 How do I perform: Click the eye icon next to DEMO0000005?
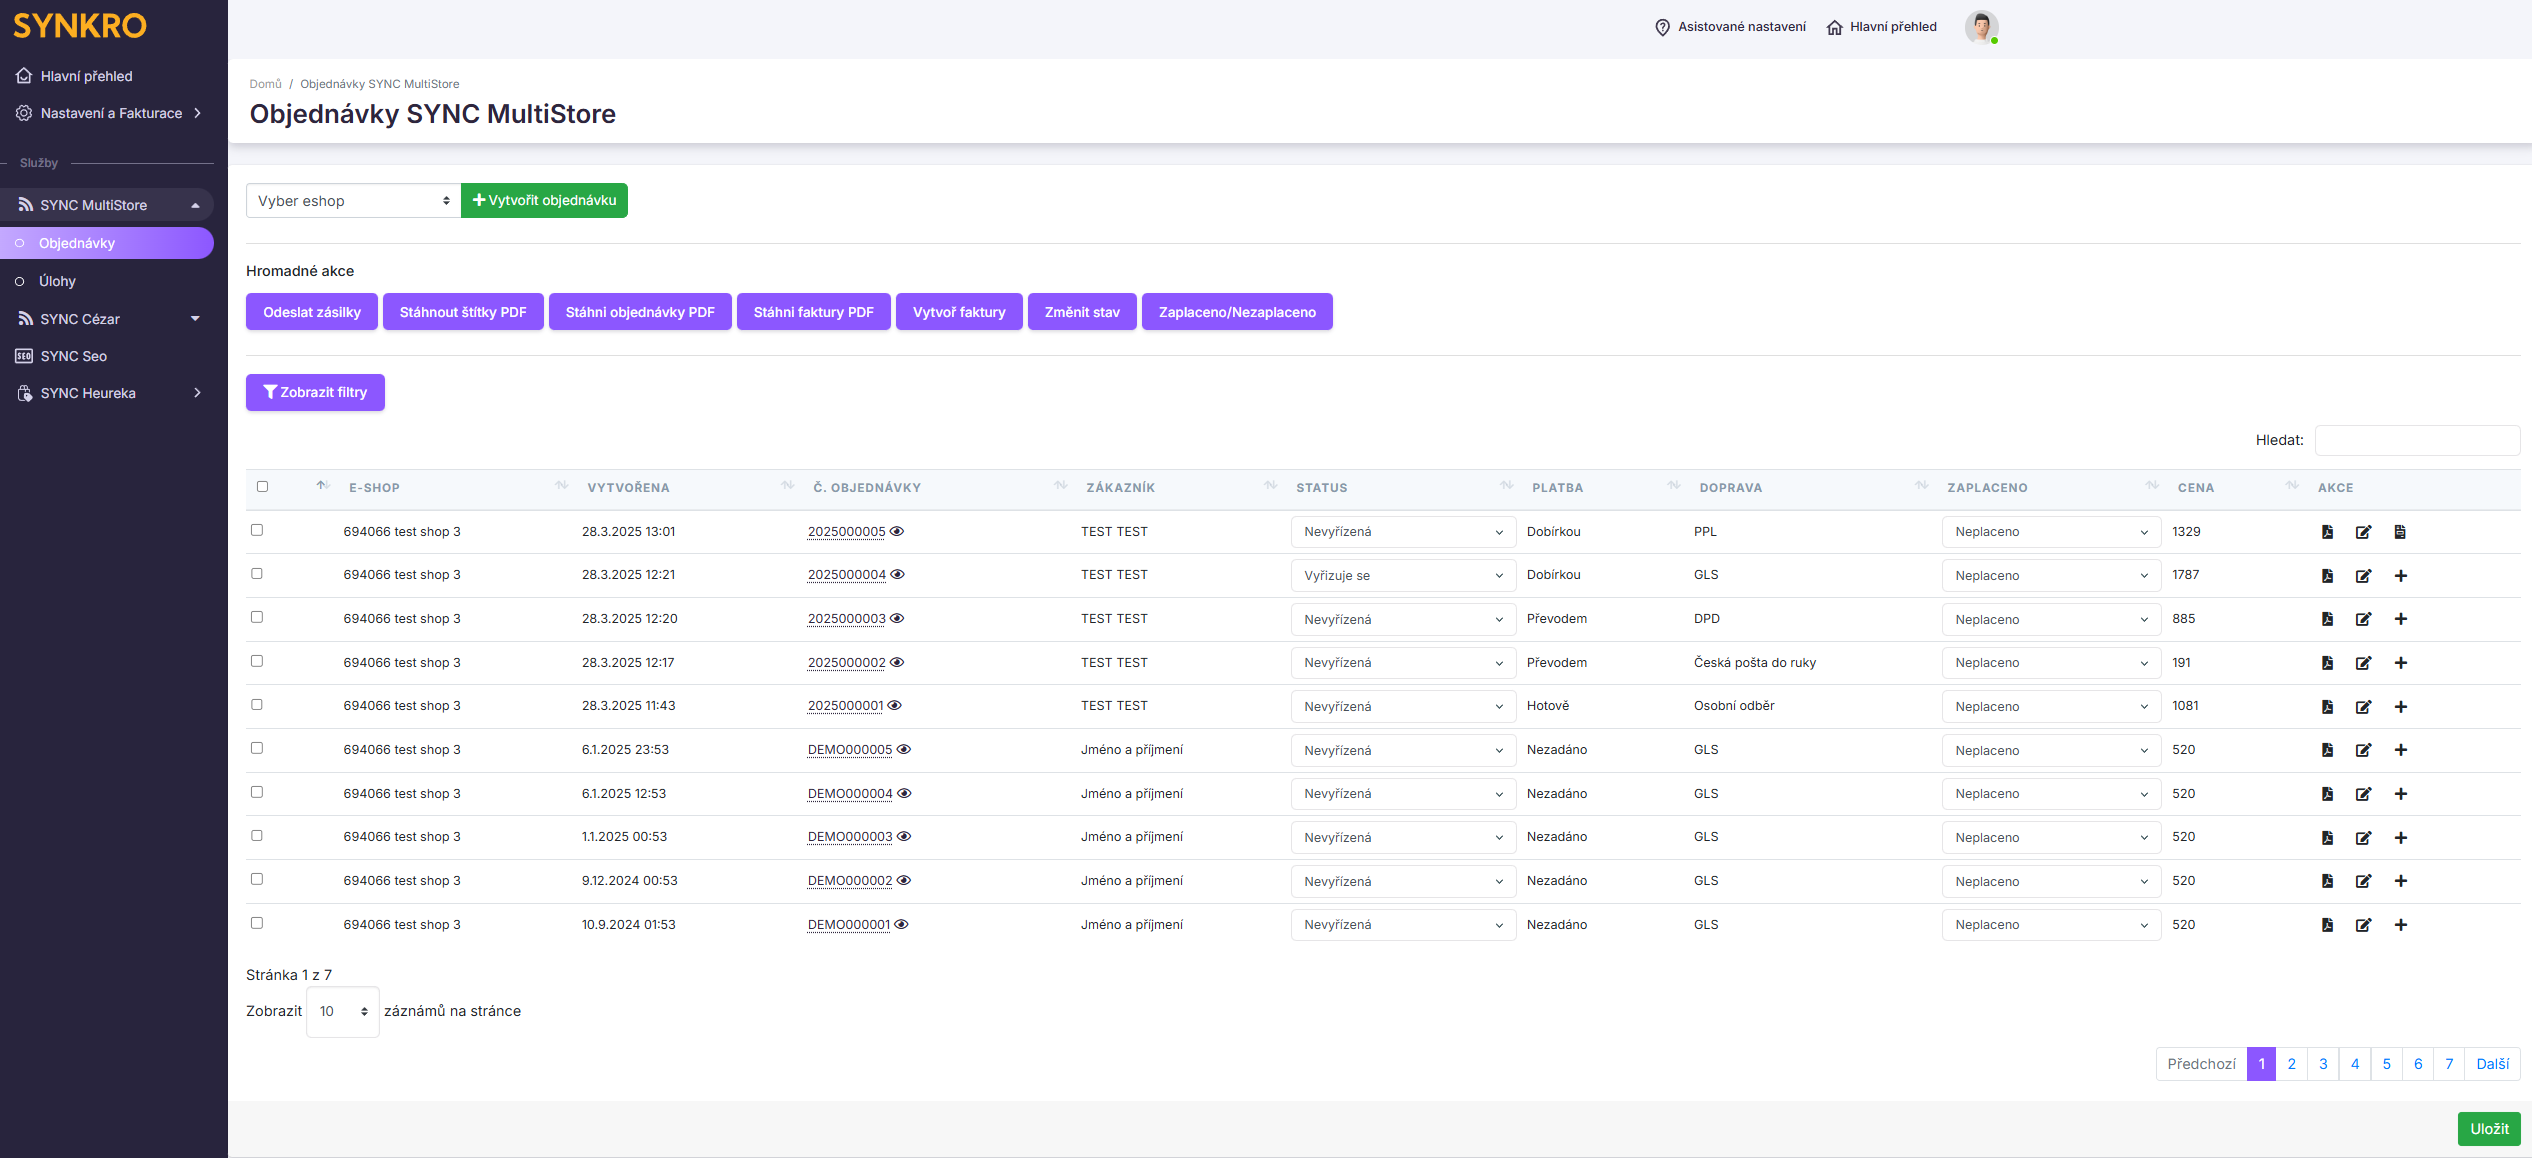tap(904, 750)
